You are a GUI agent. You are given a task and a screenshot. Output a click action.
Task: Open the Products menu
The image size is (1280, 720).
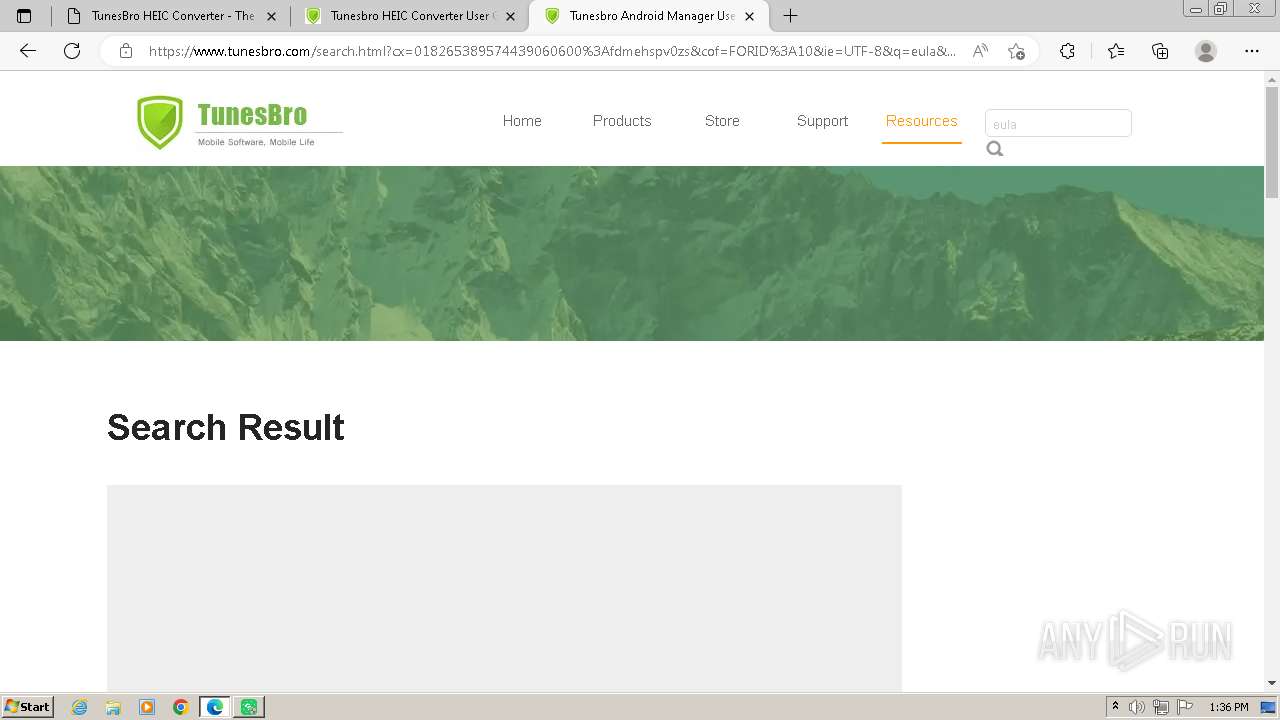(x=622, y=121)
